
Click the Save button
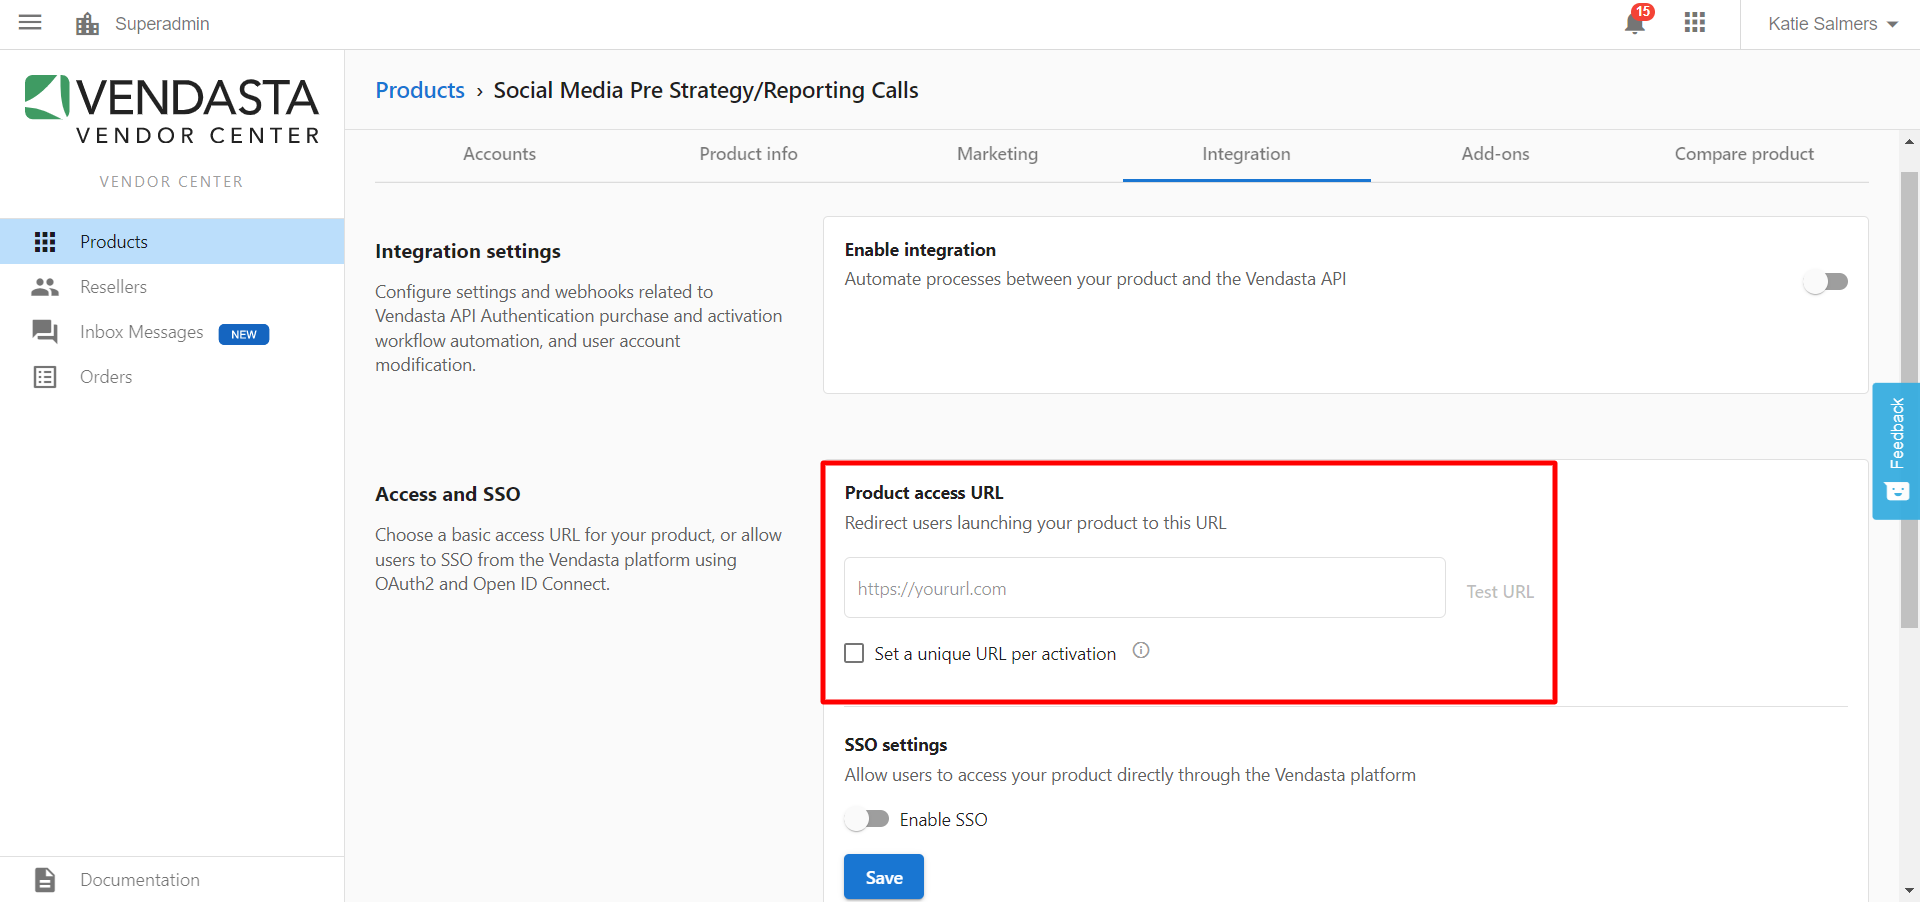(x=884, y=877)
